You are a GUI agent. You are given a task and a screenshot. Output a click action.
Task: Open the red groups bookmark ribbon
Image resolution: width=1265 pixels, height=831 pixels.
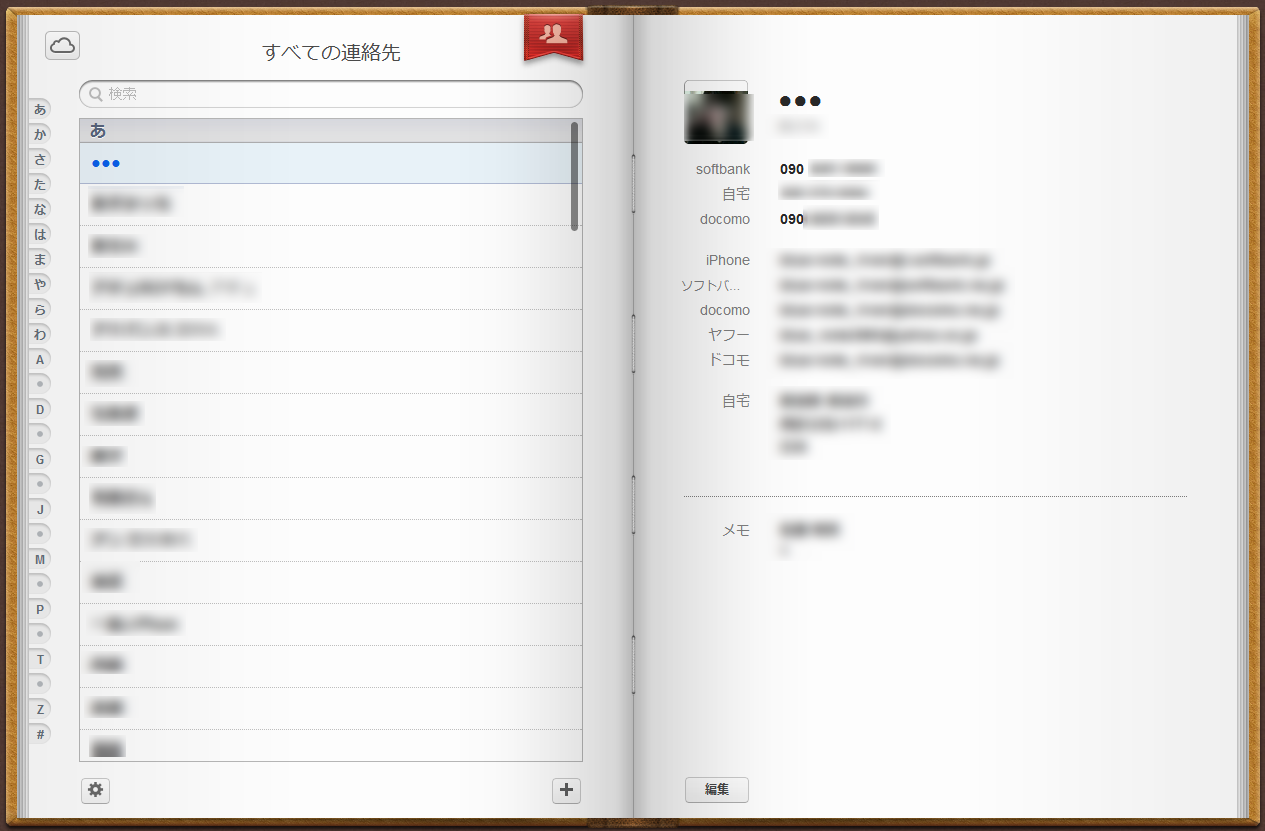coord(553,36)
